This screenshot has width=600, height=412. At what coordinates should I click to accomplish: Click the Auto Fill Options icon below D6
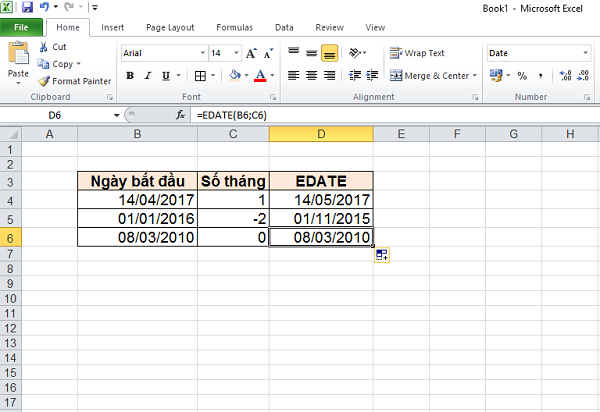(x=382, y=256)
